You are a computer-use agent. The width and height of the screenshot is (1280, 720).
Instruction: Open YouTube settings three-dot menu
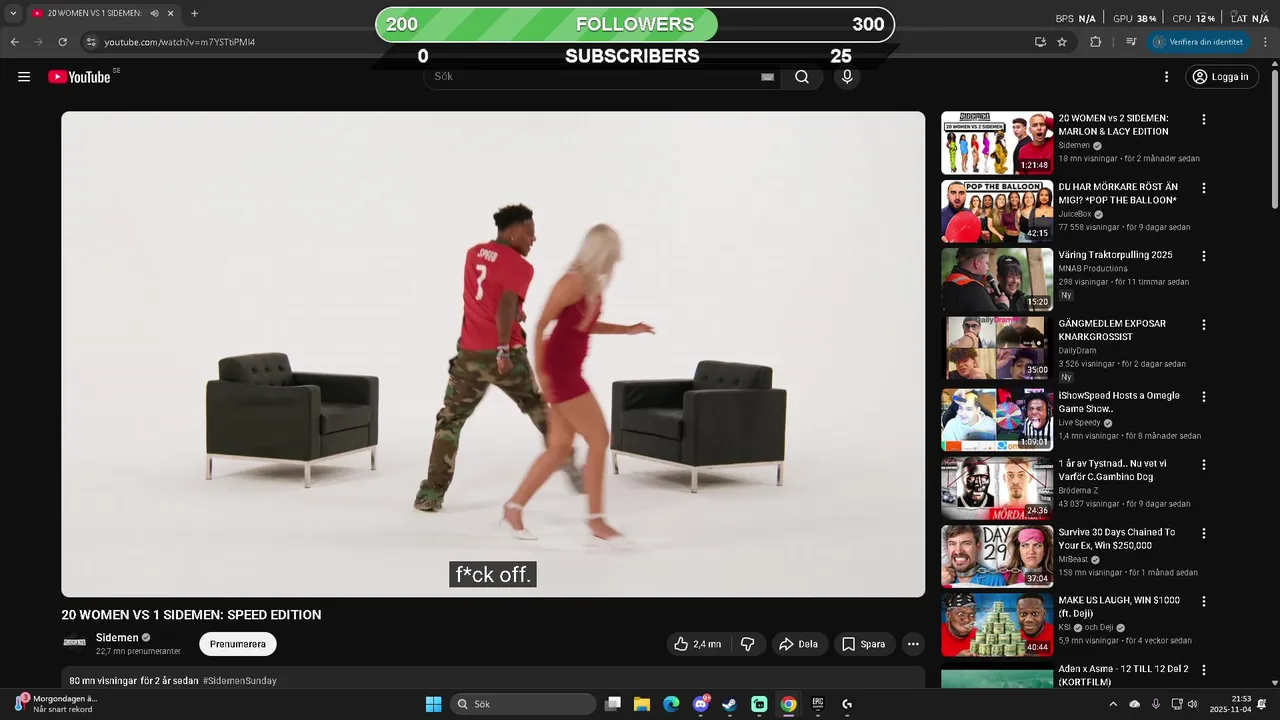(1166, 77)
